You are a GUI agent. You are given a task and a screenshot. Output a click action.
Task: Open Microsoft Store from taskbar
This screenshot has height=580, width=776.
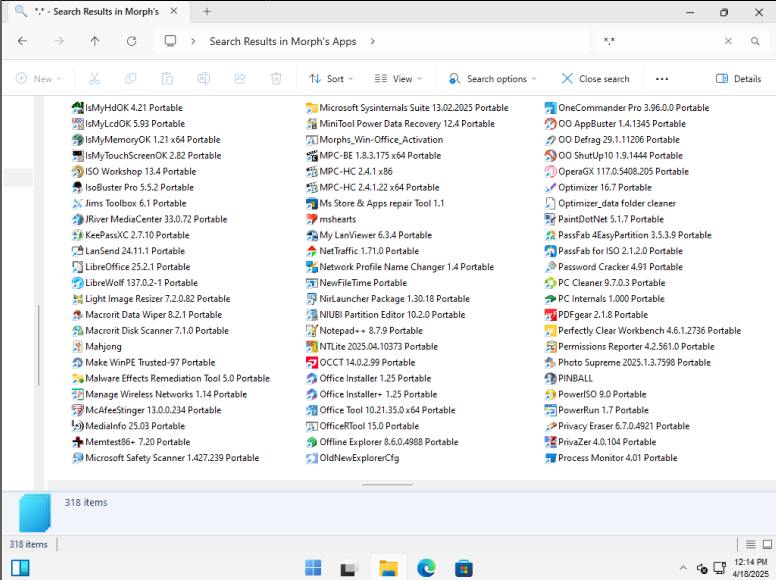(463, 568)
